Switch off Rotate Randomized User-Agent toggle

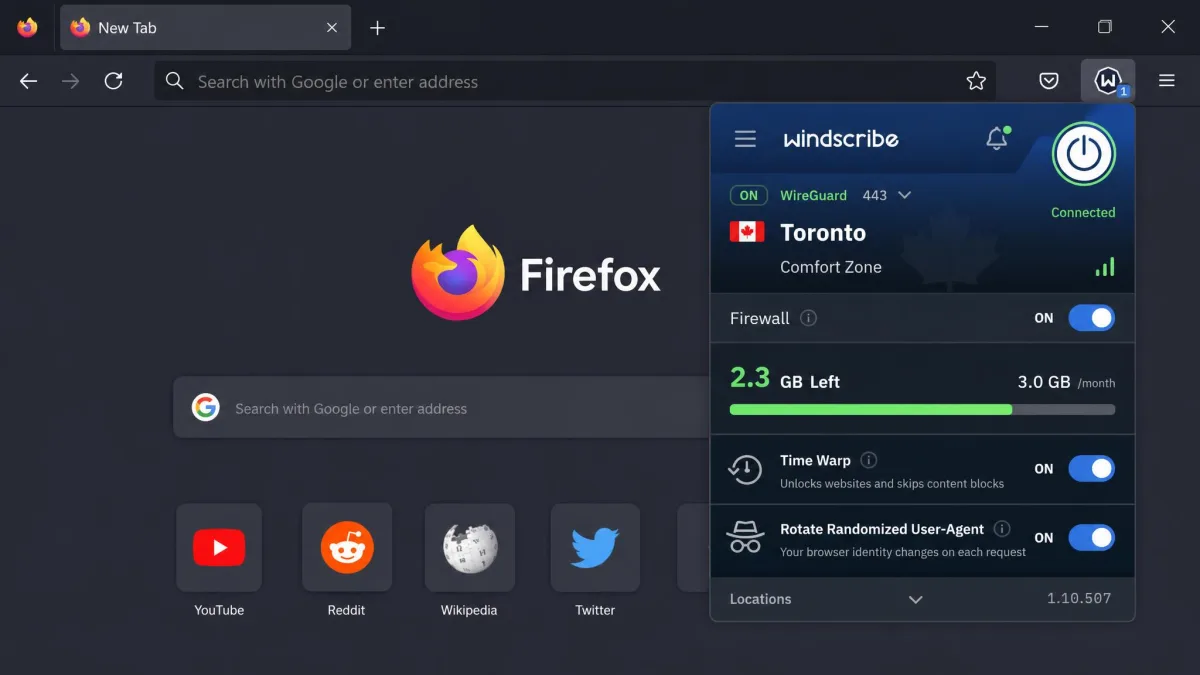pyautogui.click(x=1091, y=538)
